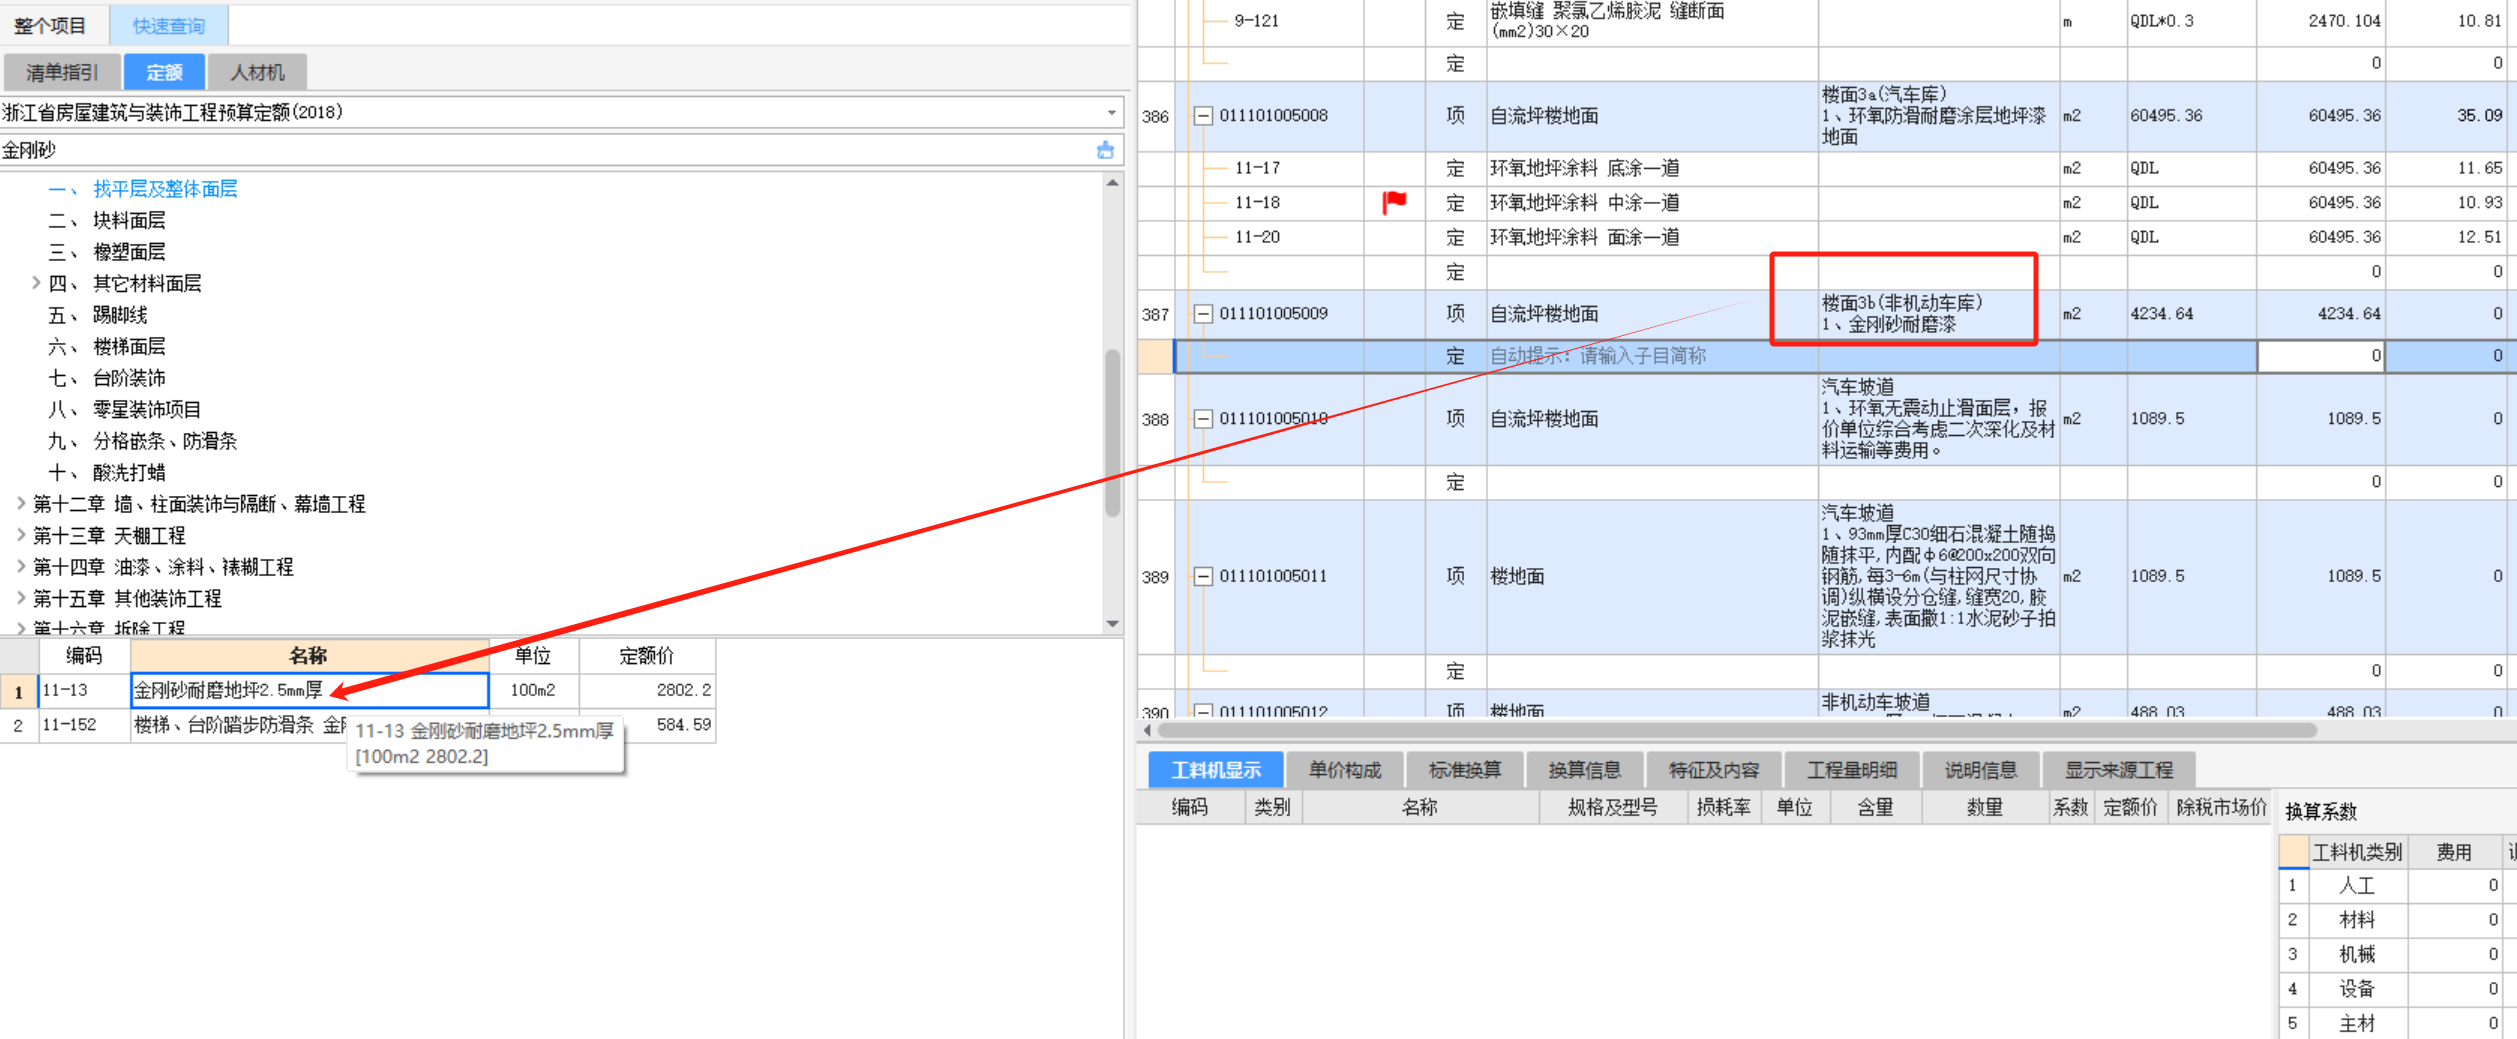Click 规格及型号 column header
2517x1039 pixels.
[x=1612, y=808]
